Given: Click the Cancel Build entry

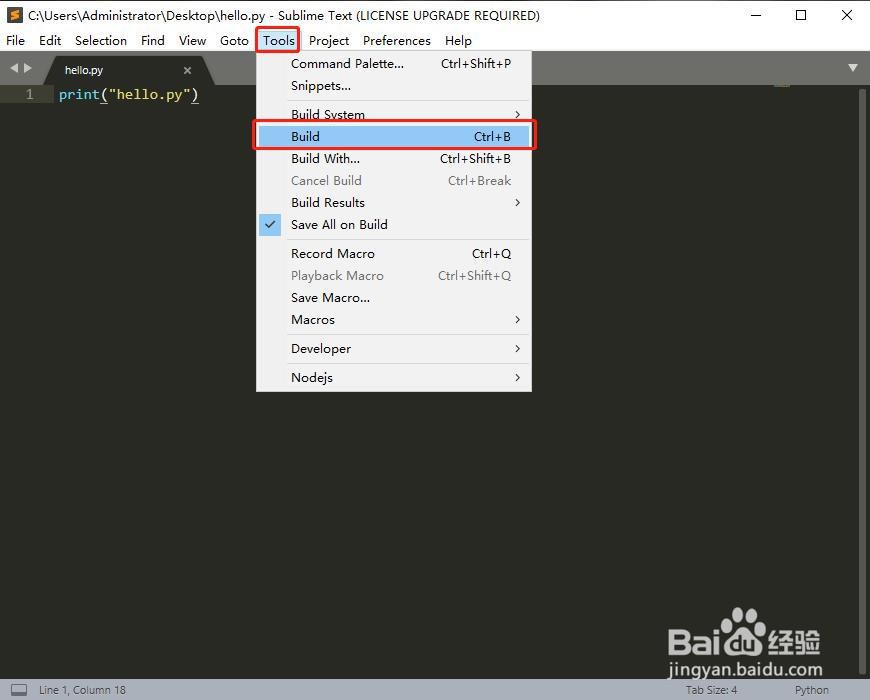Looking at the screenshot, I should coord(394,181).
